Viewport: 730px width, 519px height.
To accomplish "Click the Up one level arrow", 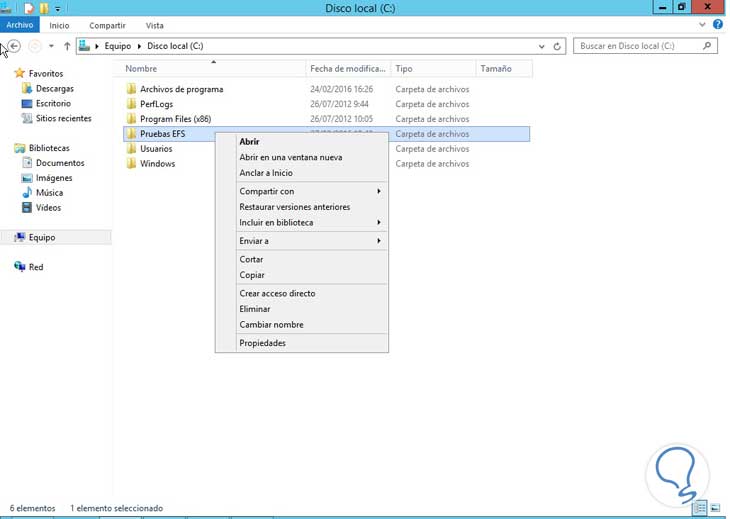I will click(67, 46).
